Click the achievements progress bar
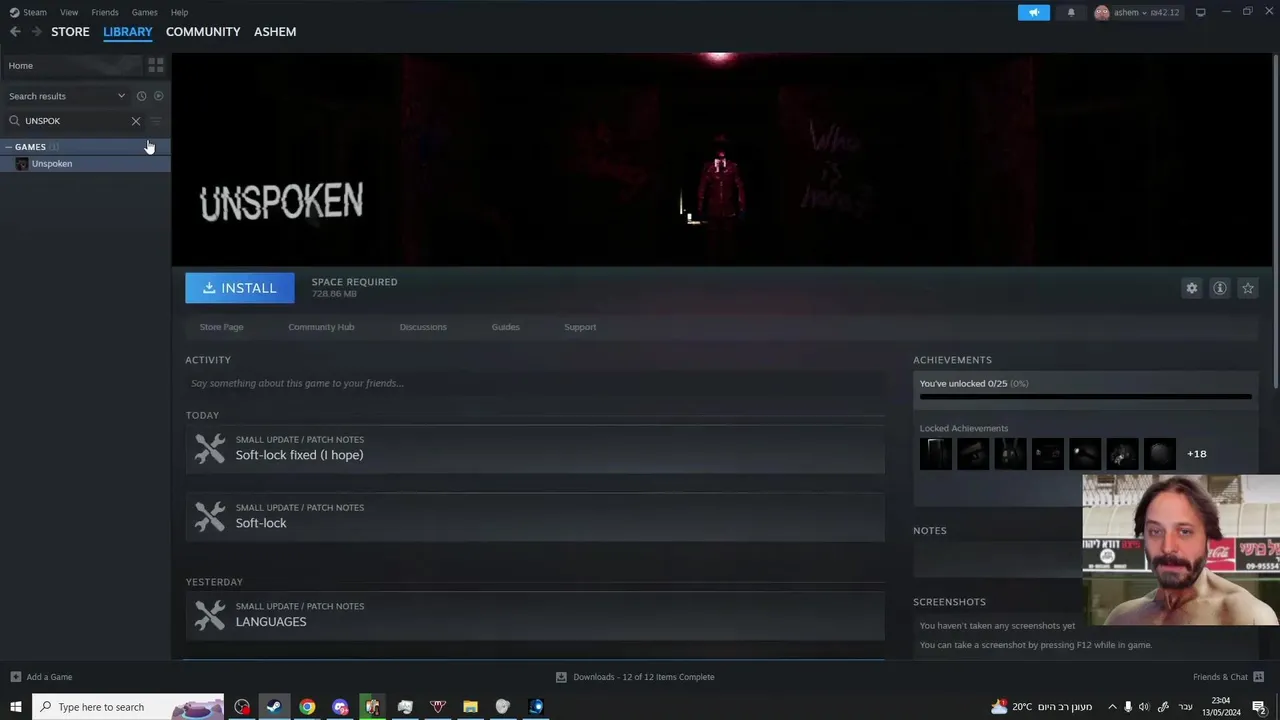1280x720 pixels. [1085, 396]
